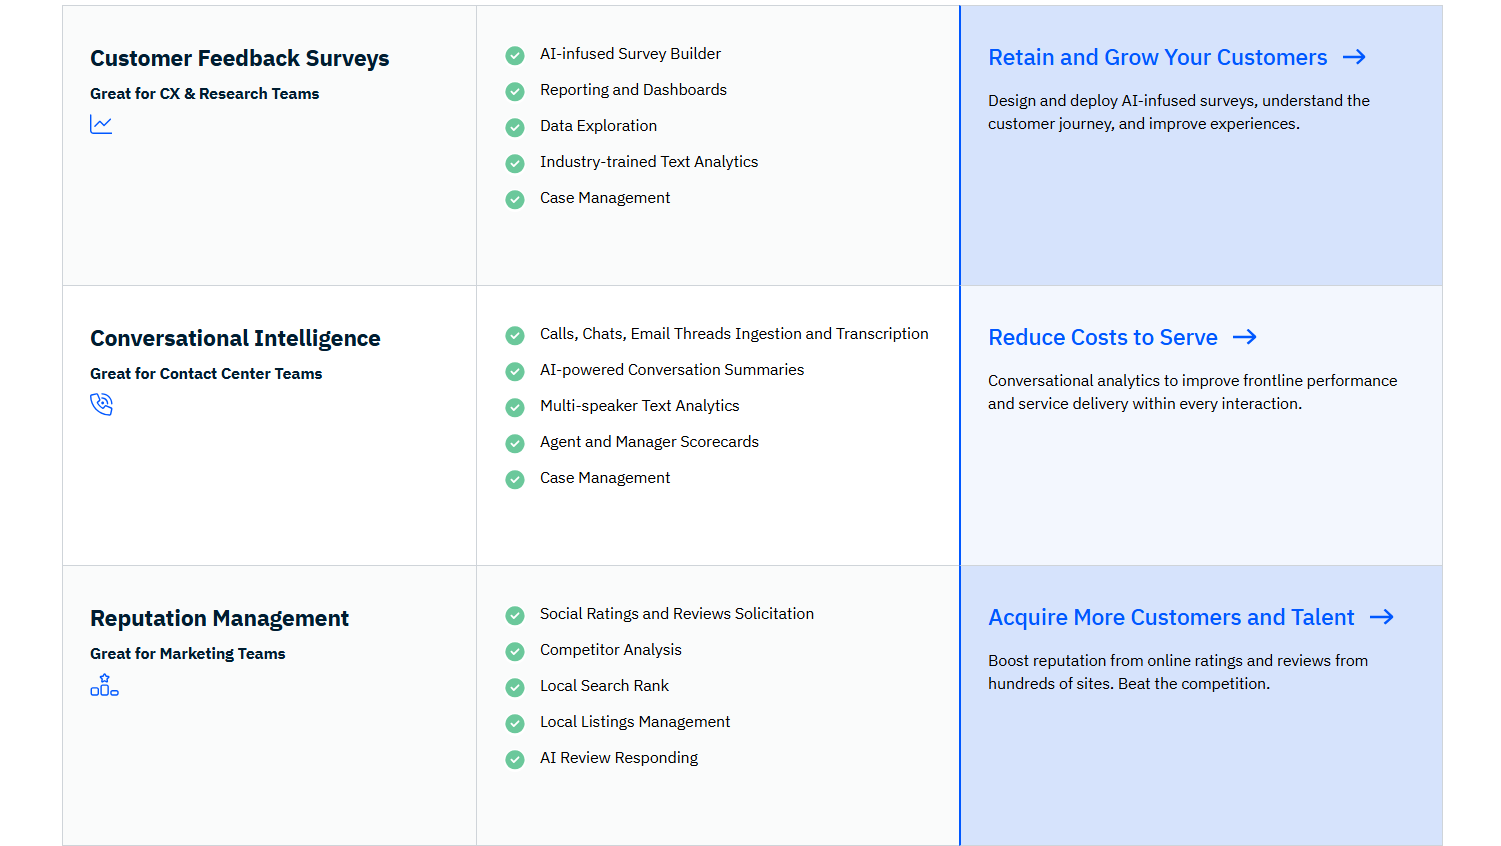The image size is (1501, 846).
Task: Click the green check beside Local Search Rank
Action: pyautogui.click(x=515, y=687)
